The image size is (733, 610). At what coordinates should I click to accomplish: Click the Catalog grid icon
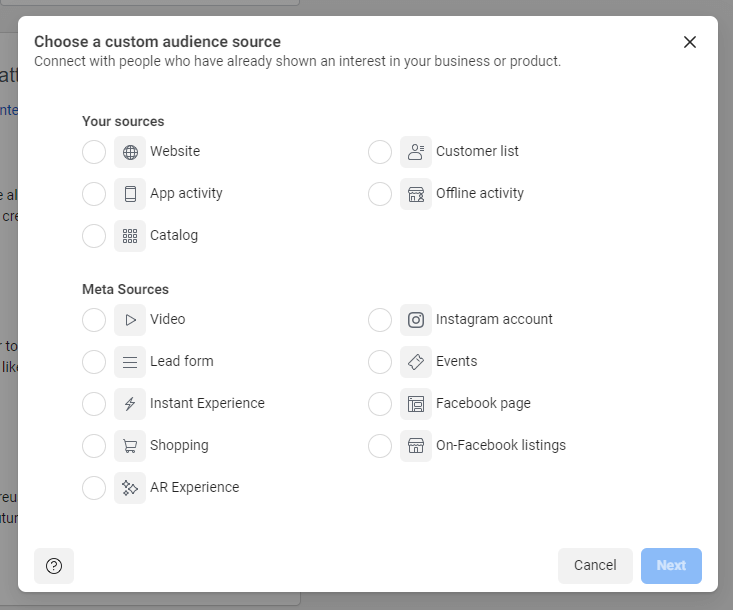[x=130, y=236]
